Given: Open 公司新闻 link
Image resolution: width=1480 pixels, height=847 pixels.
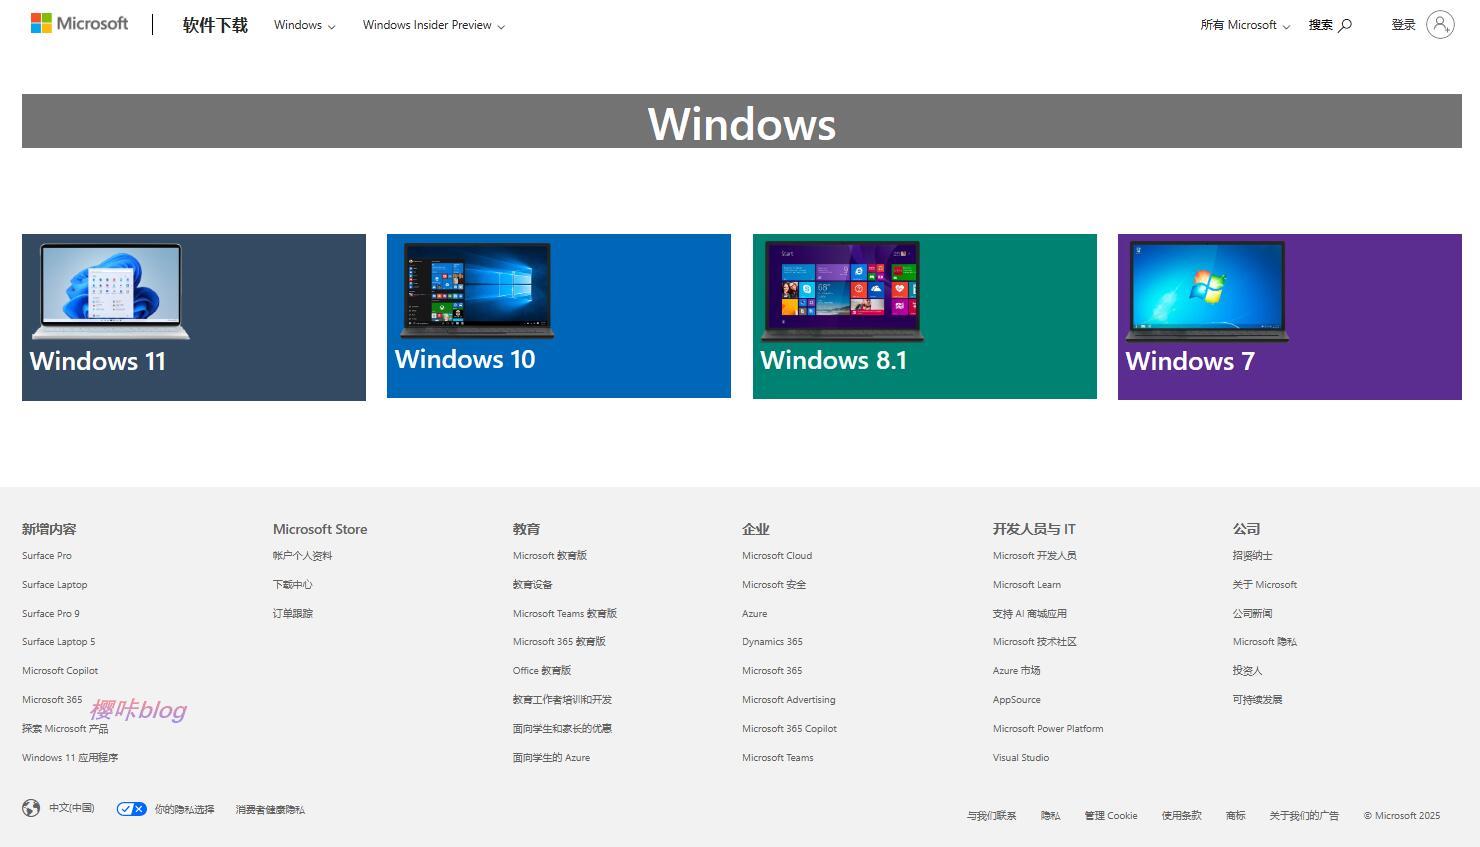Looking at the screenshot, I should pyautogui.click(x=1253, y=614).
